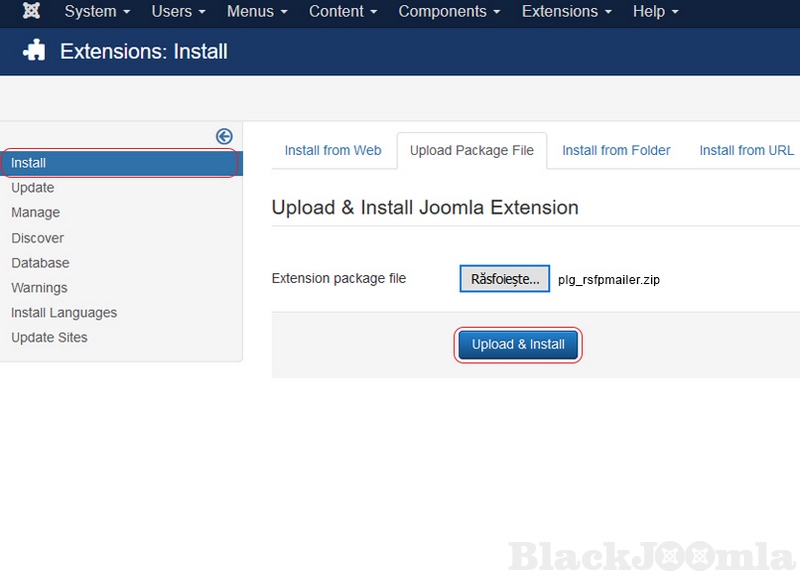Open the System dropdown menu

click(x=96, y=12)
